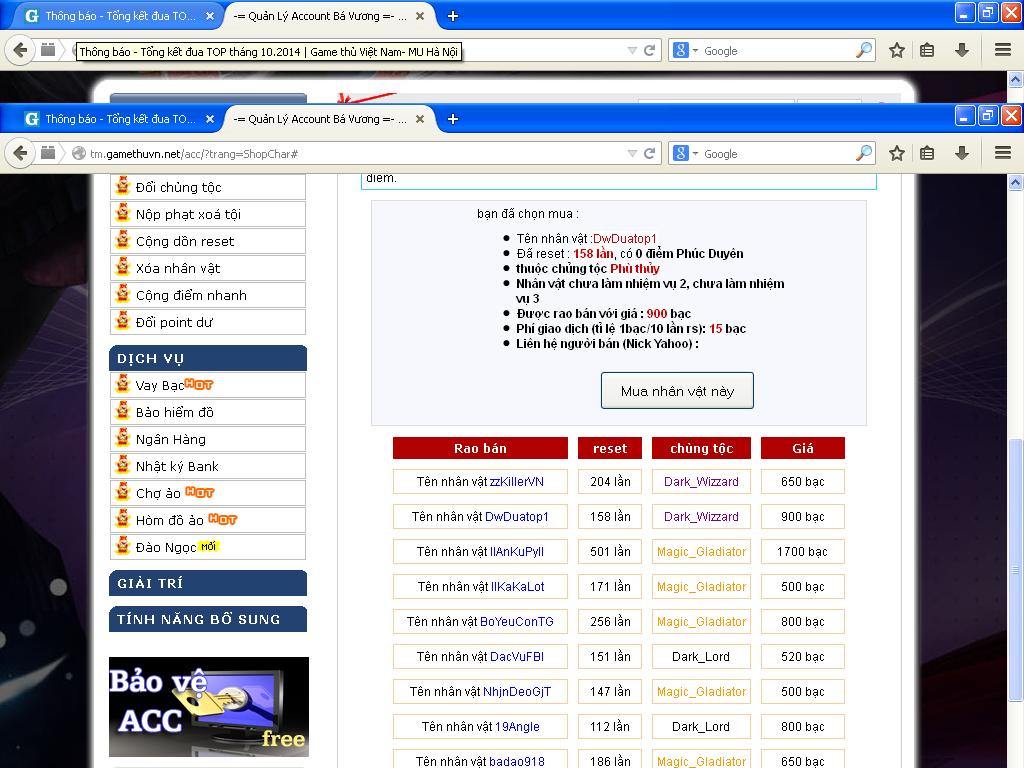Expand the GIẢI TRÍ sidebar section
Screen dimensions: 1024x768
pos(207,583)
